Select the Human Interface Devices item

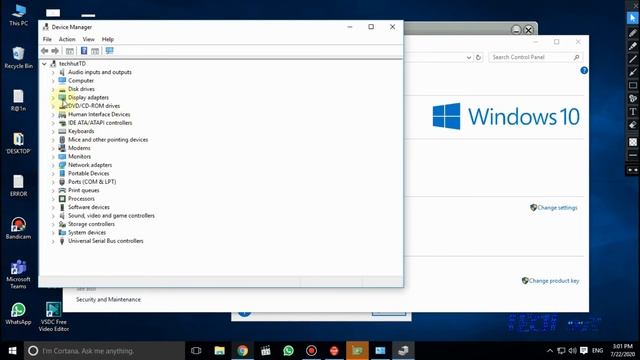tap(99, 115)
